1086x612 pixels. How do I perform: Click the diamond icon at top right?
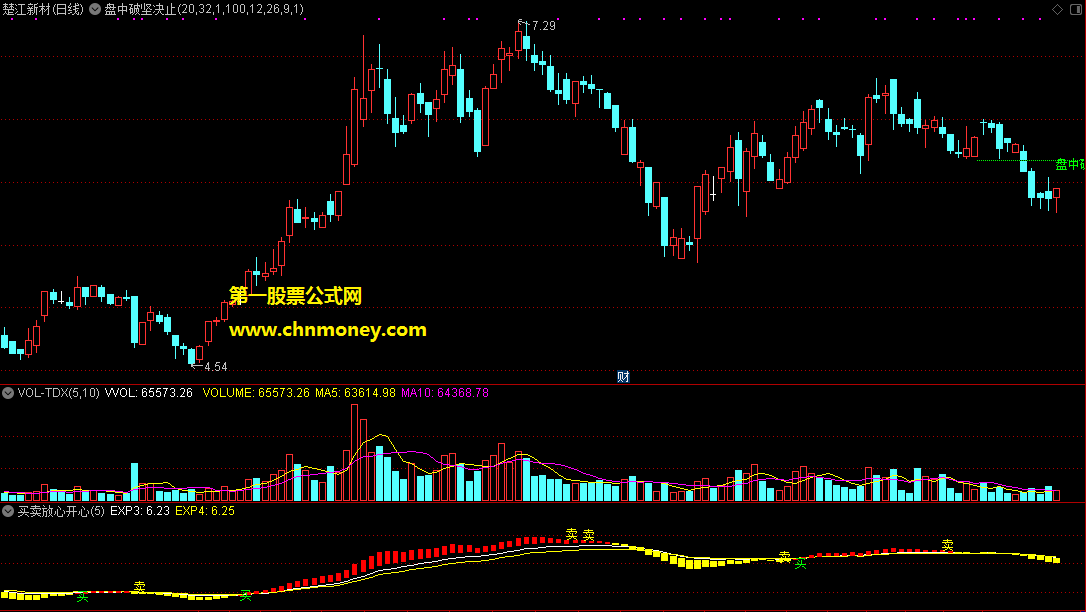coord(1058,9)
